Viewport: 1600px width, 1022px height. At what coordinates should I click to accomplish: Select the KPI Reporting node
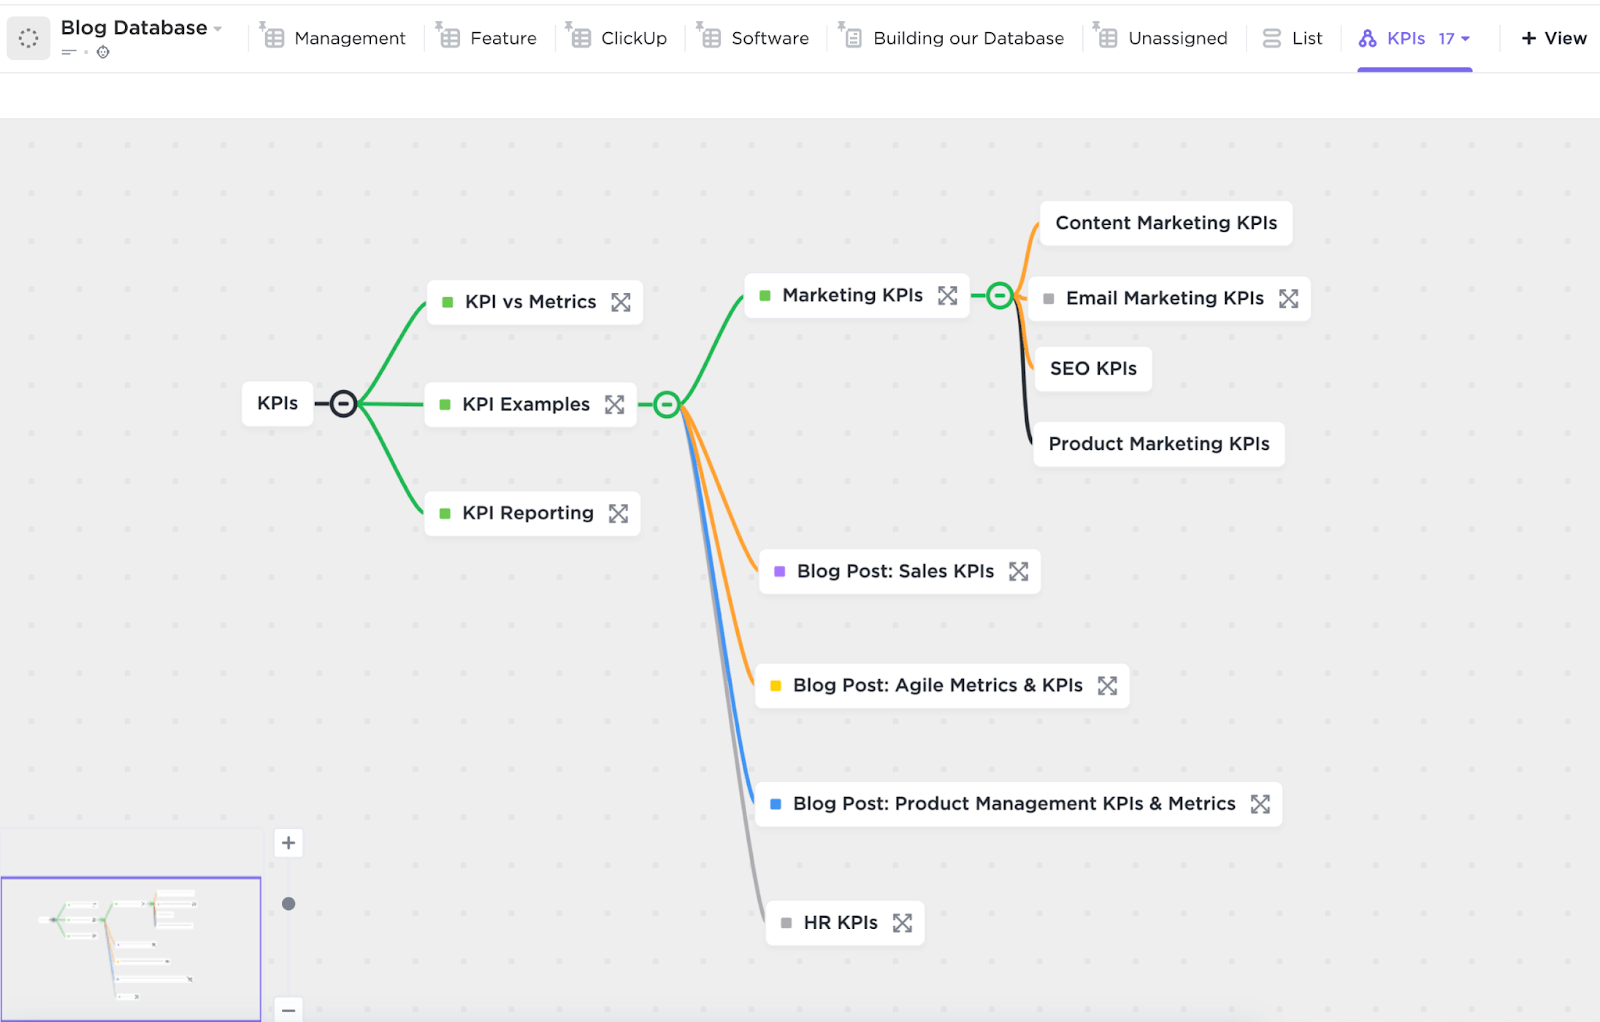533,513
